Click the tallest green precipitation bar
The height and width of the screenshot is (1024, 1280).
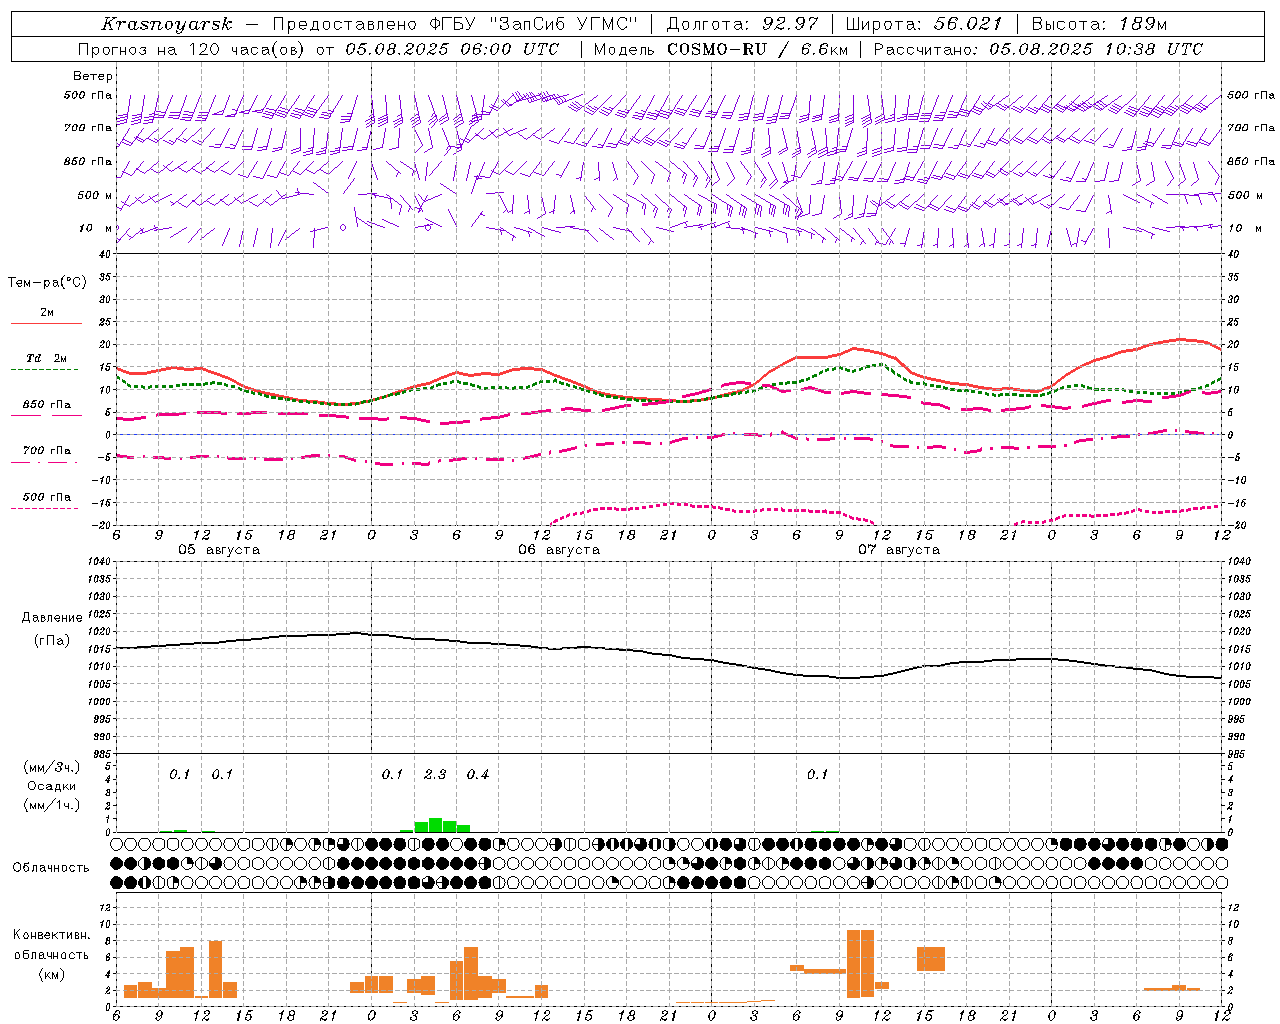coord(435,825)
